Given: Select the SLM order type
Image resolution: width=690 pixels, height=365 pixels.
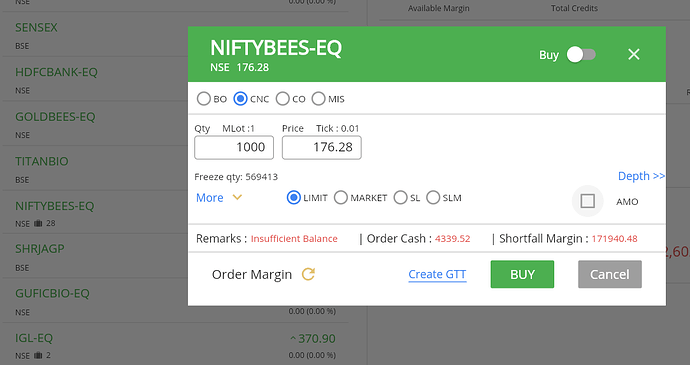Looking at the screenshot, I should click(433, 198).
